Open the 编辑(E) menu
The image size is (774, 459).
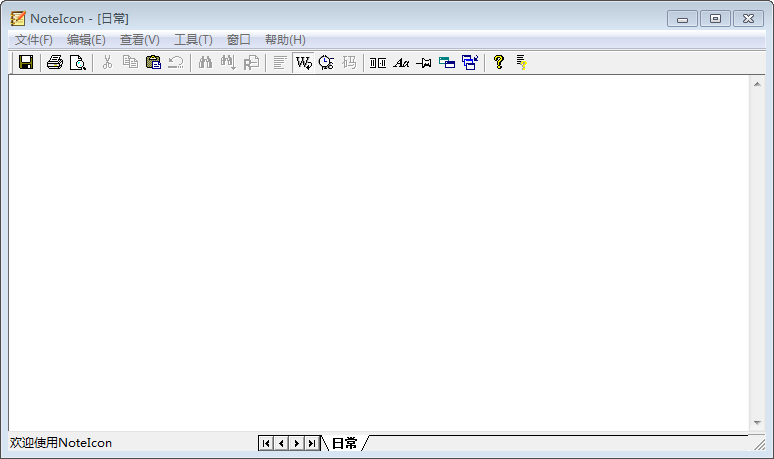coord(86,40)
